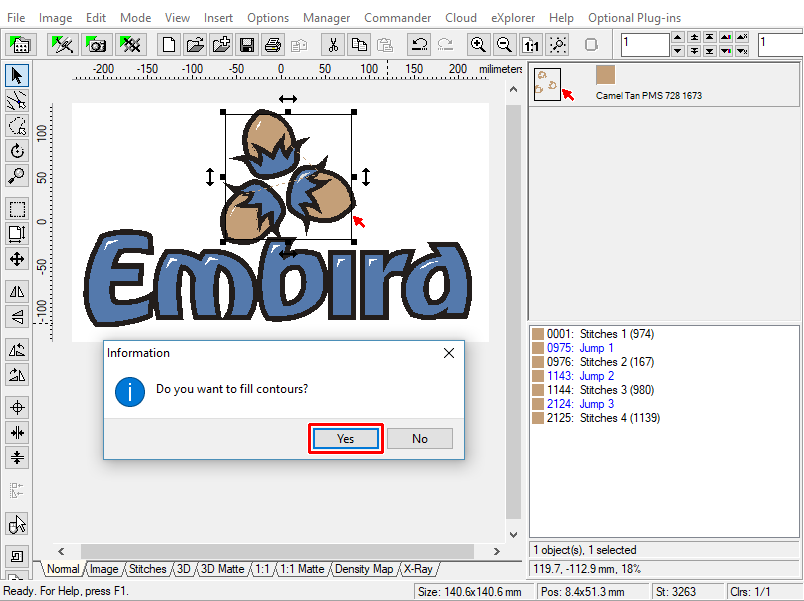Close the Information dialog

click(449, 353)
